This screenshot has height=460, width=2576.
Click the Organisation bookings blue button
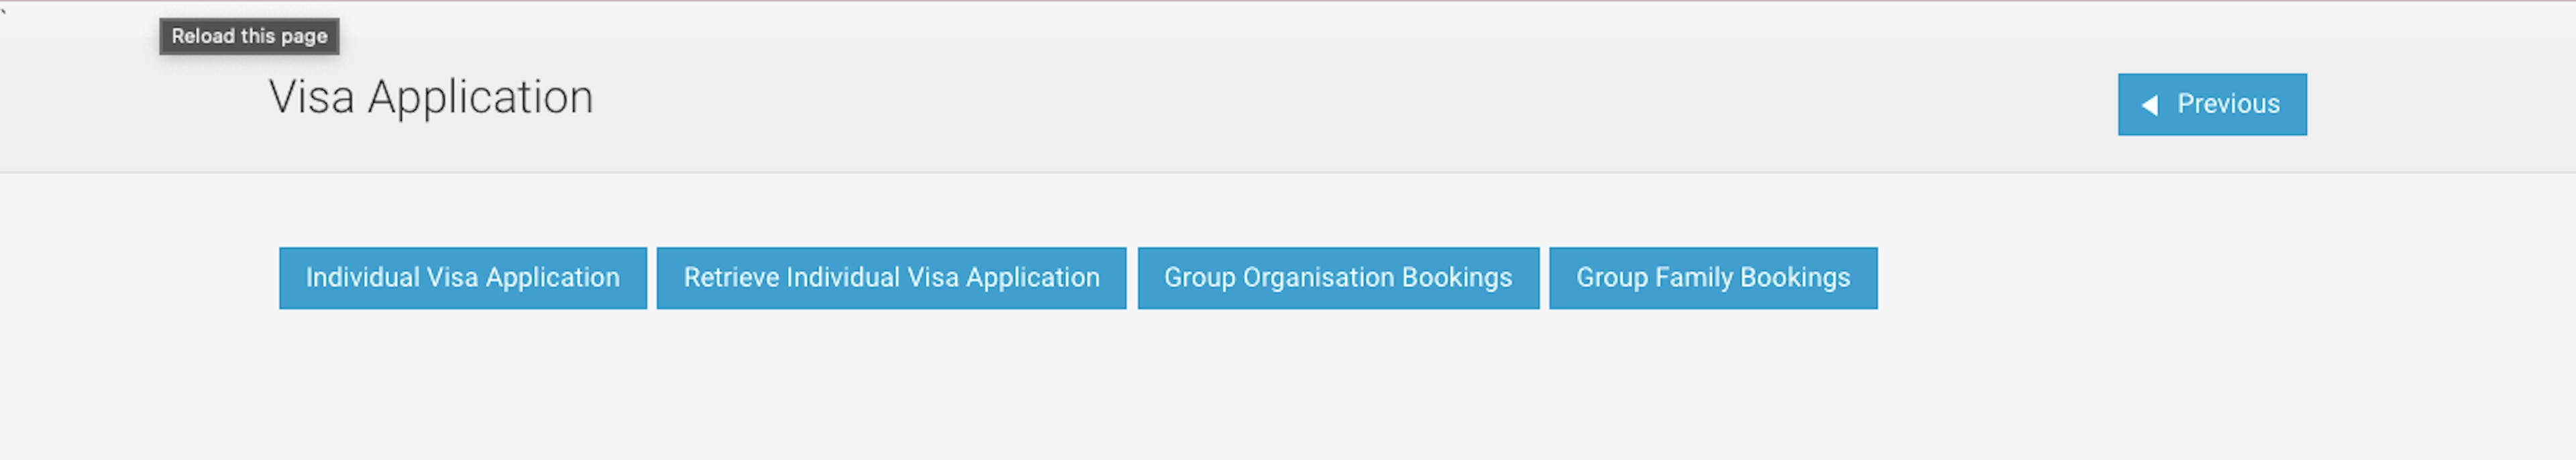click(1338, 278)
